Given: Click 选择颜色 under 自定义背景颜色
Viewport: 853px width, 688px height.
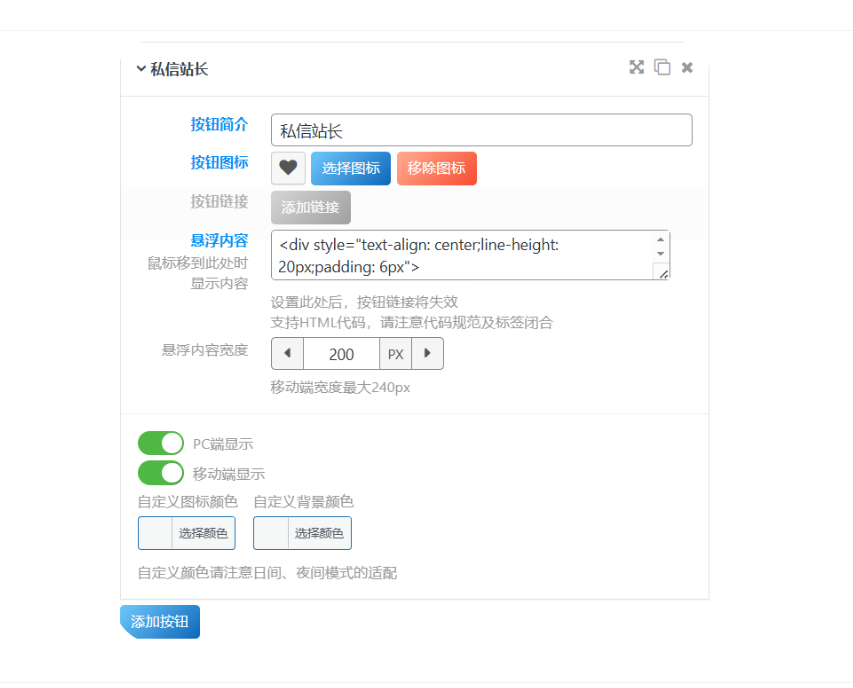Looking at the screenshot, I should (319, 533).
